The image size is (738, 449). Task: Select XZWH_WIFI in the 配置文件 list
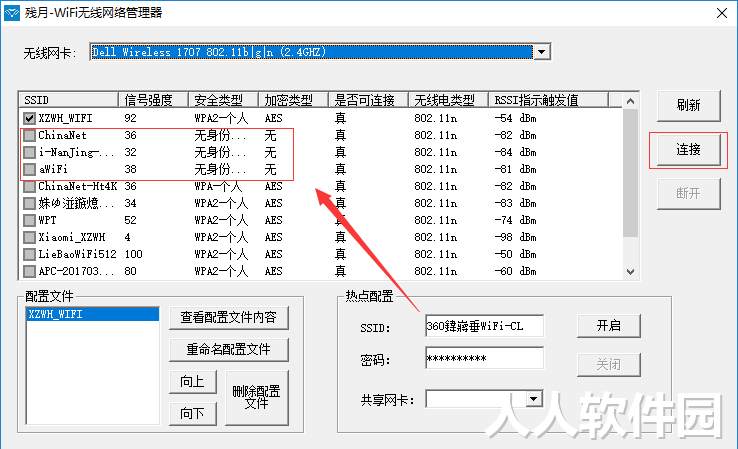coord(93,314)
